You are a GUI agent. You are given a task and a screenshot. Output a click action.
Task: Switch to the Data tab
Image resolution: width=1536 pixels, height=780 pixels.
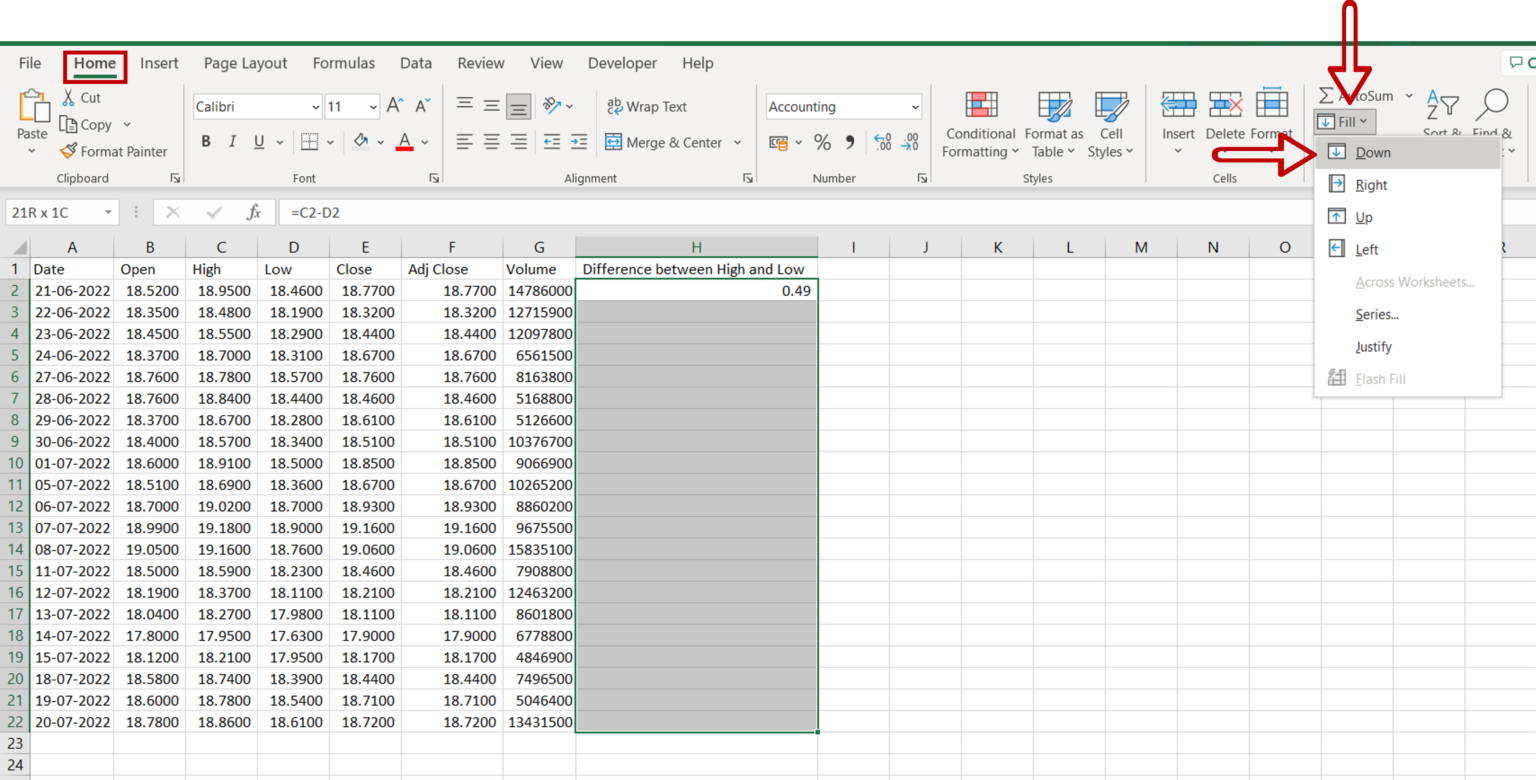416,63
